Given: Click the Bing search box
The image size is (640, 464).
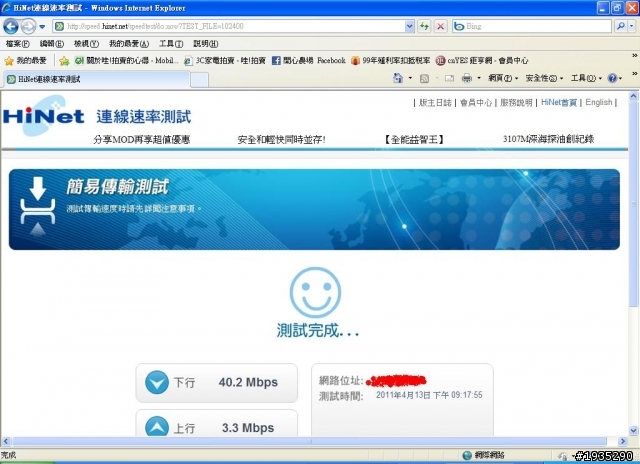Looking at the screenshot, I should [x=532, y=26].
